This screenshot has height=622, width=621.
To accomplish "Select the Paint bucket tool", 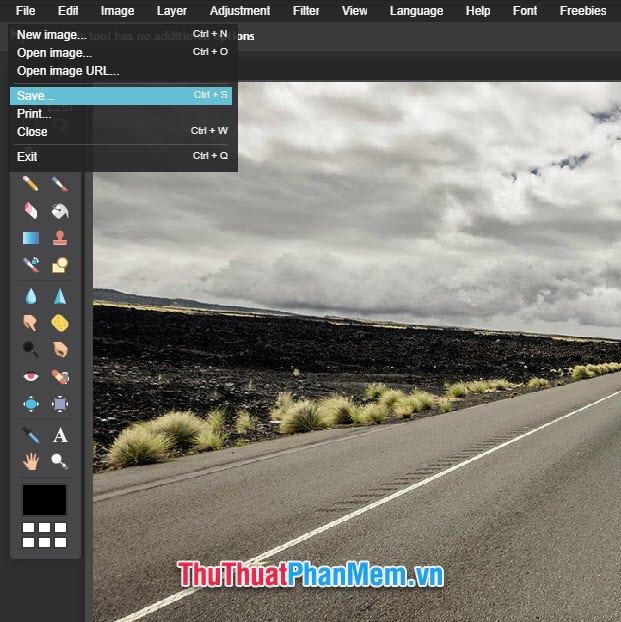I will click(x=60, y=211).
